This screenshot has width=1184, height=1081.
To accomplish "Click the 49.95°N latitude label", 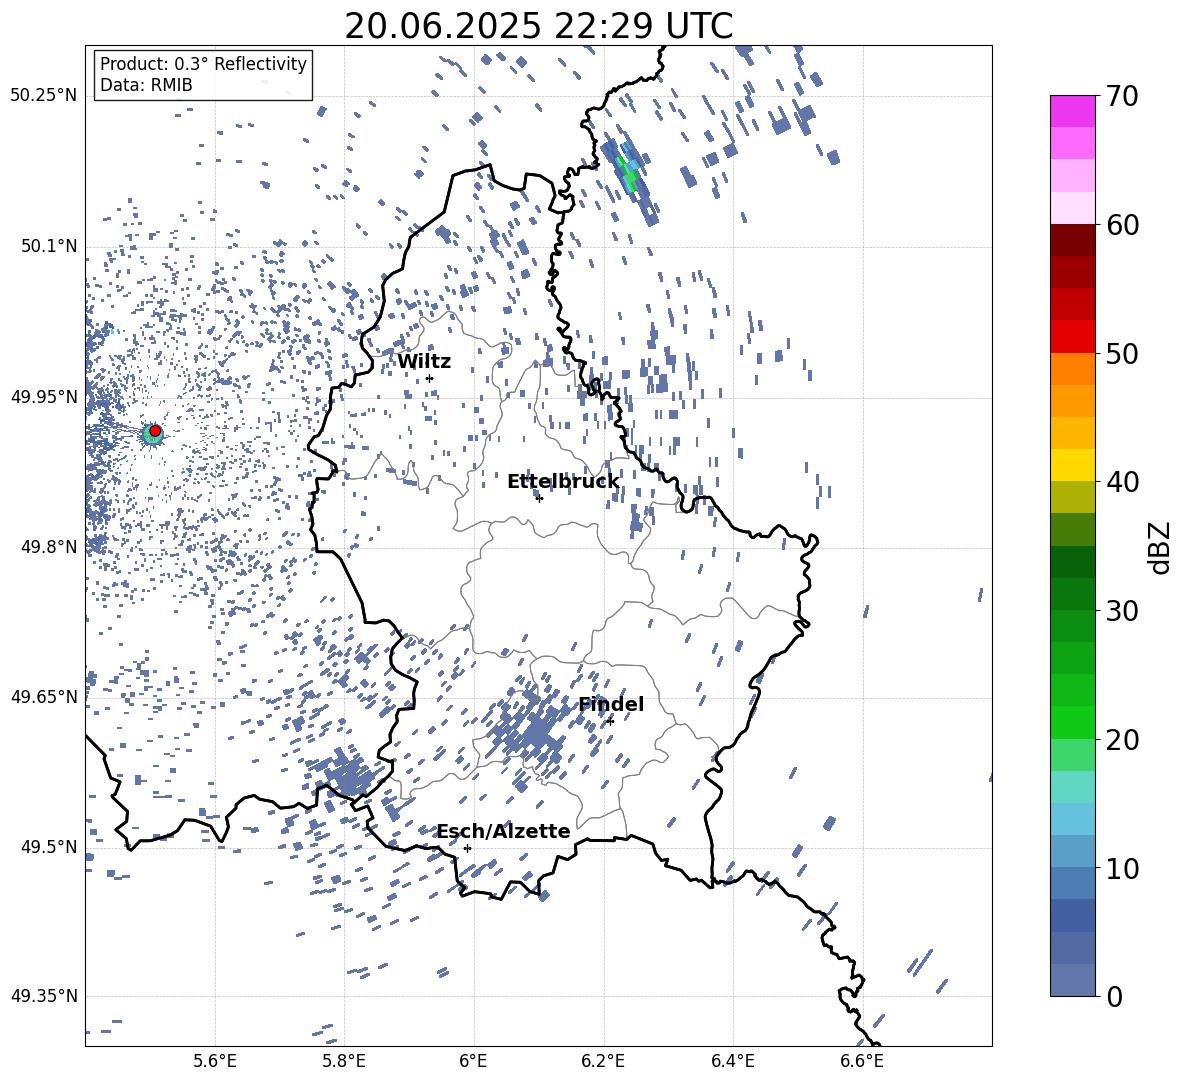I will (44, 397).
